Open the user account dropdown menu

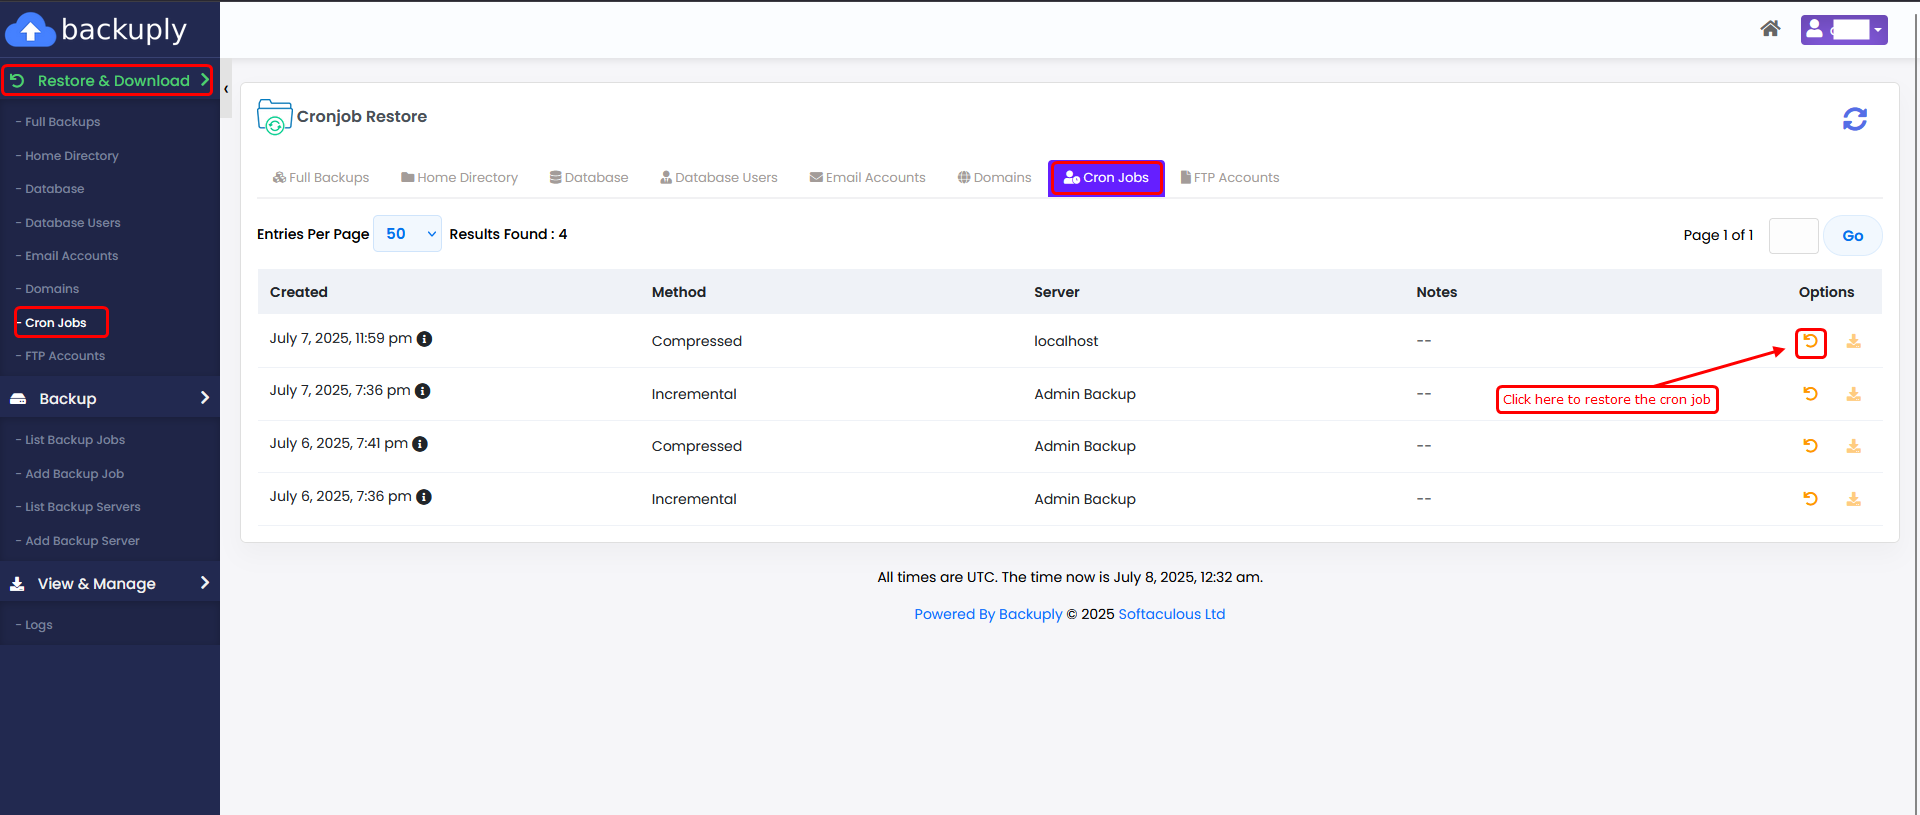pyautogui.click(x=1843, y=30)
